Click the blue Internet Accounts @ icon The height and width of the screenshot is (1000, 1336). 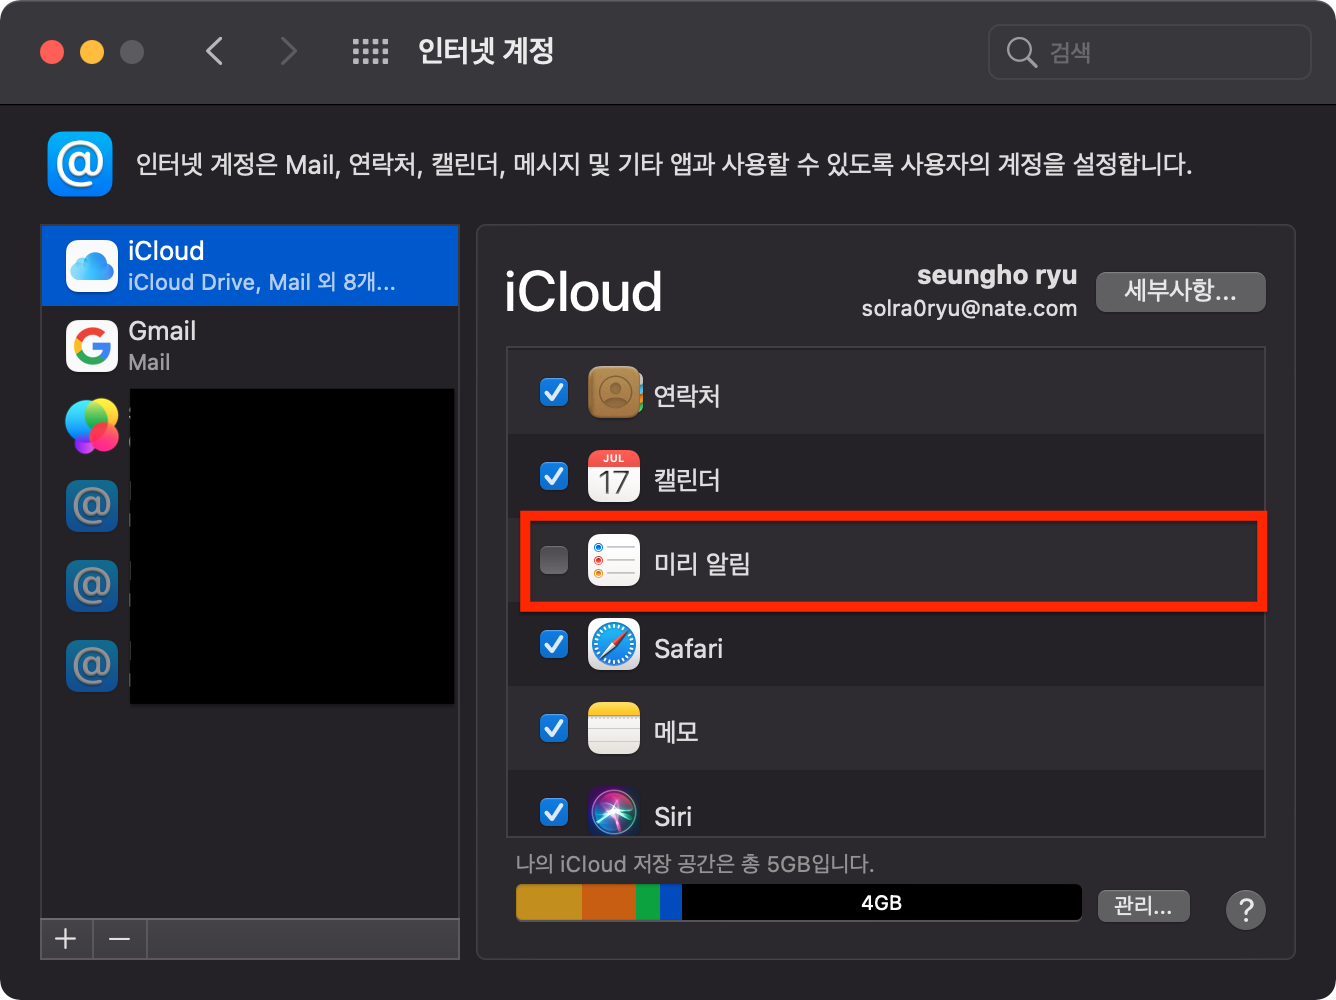80,164
